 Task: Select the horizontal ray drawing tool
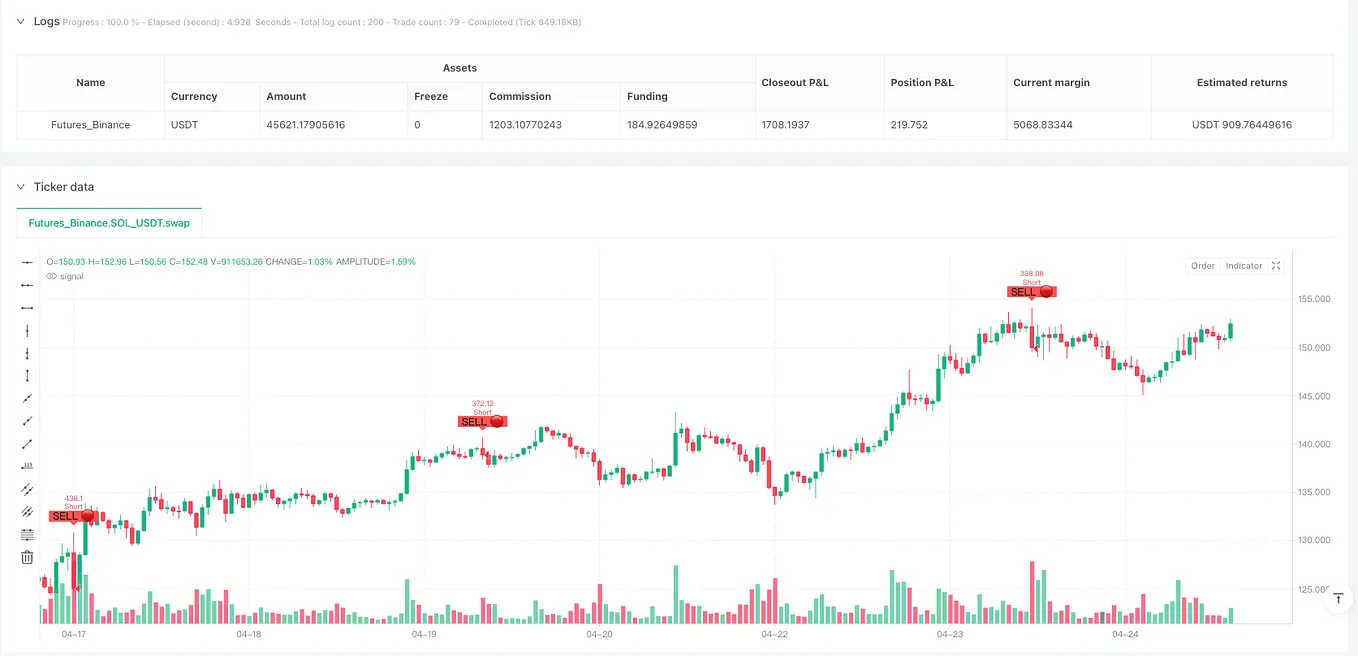(x=27, y=307)
